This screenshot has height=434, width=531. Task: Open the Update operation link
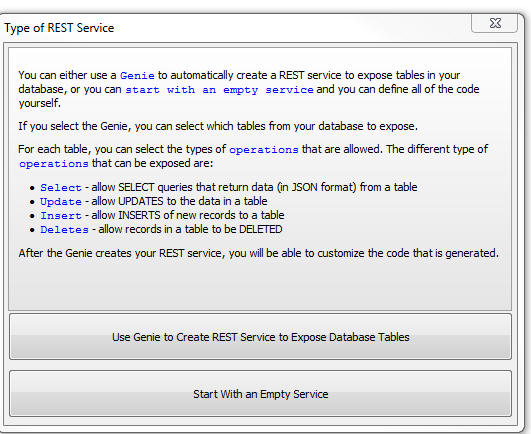pos(61,201)
